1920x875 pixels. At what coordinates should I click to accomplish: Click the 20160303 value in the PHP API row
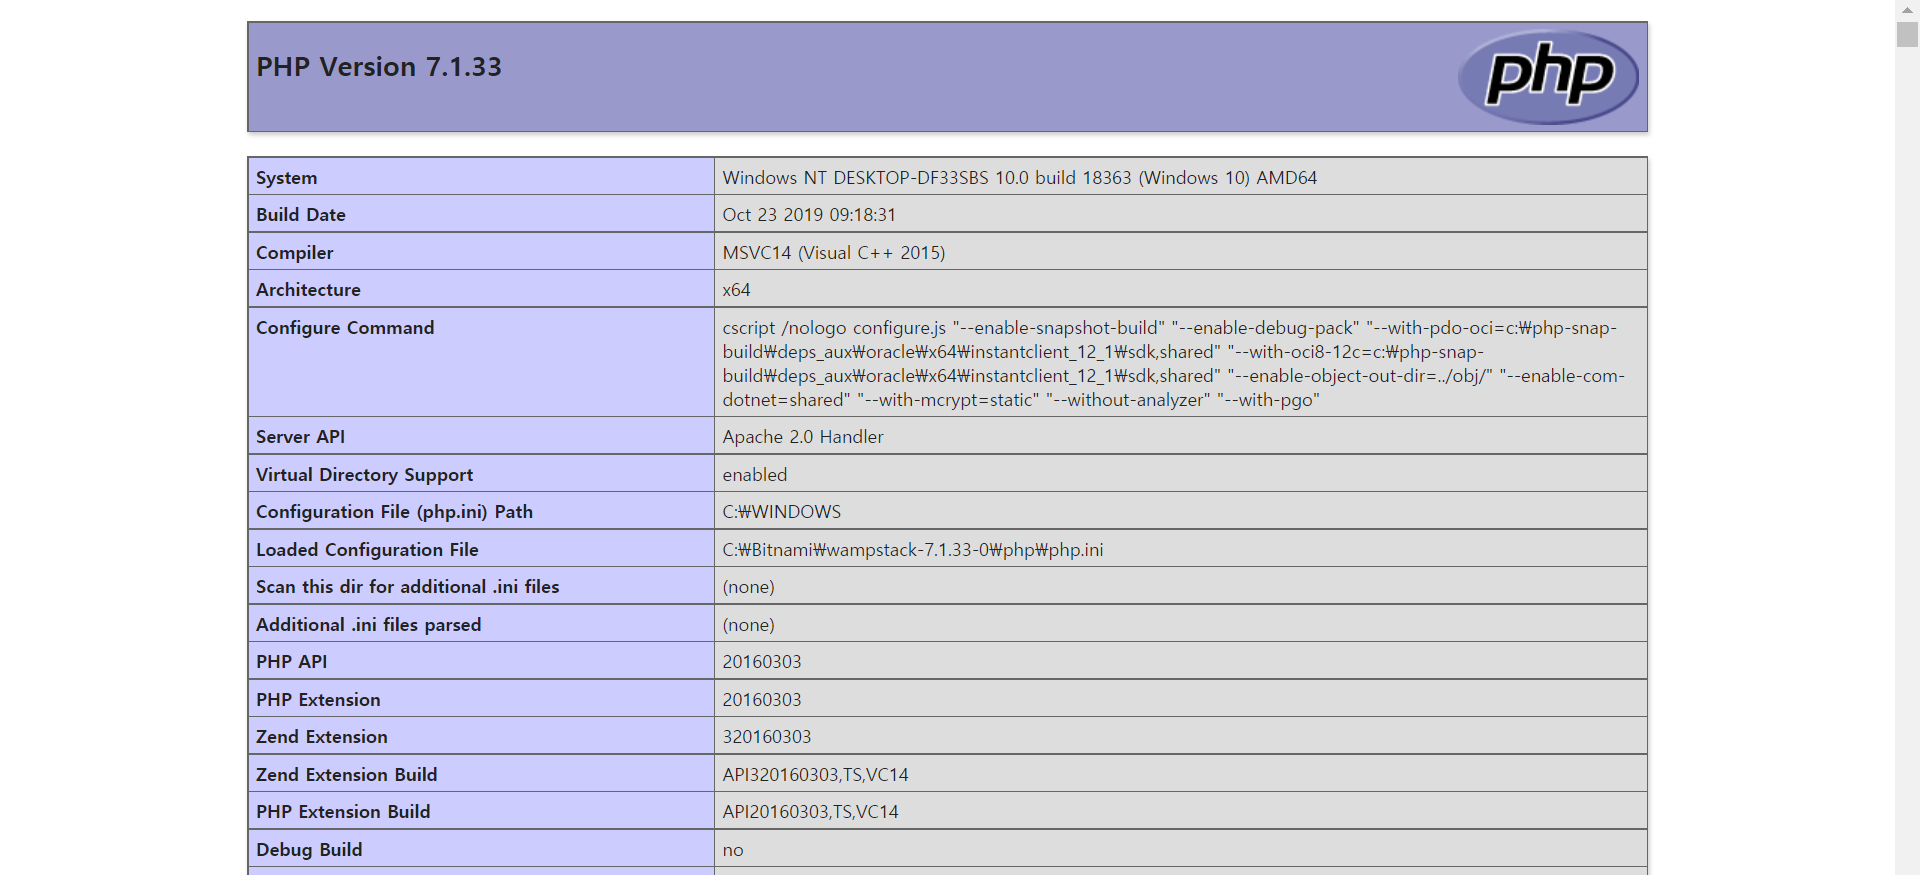(762, 662)
